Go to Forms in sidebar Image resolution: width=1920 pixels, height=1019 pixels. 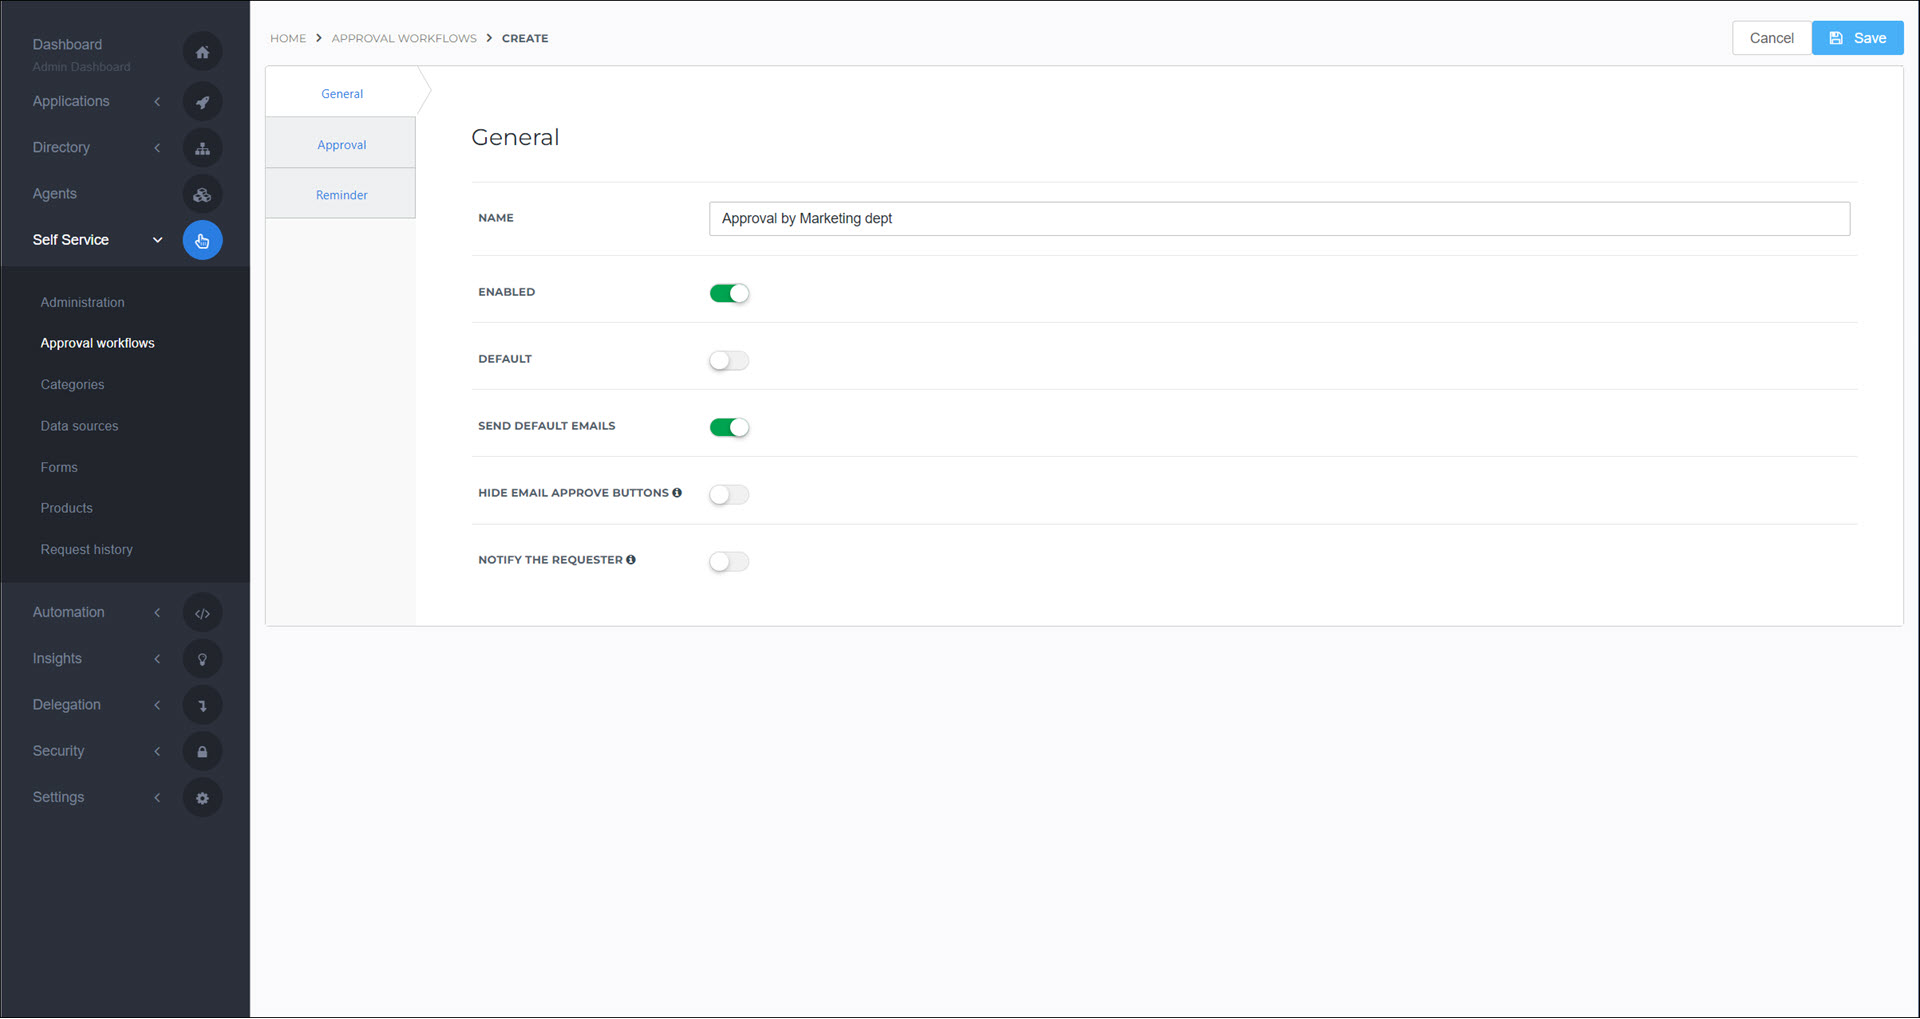[x=59, y=467]
